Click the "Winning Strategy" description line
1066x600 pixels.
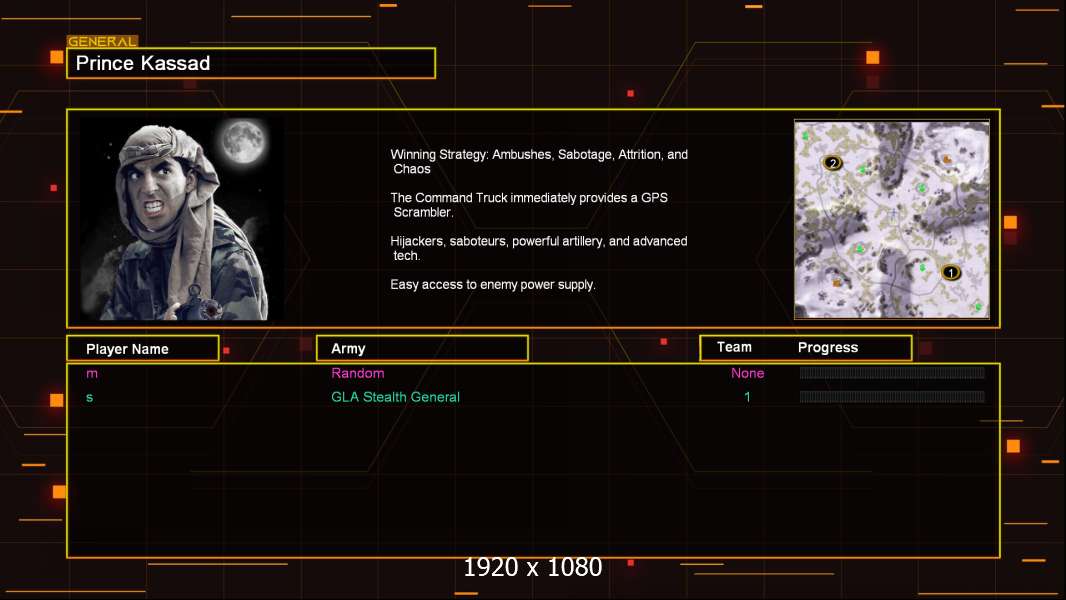coord(539,162)
